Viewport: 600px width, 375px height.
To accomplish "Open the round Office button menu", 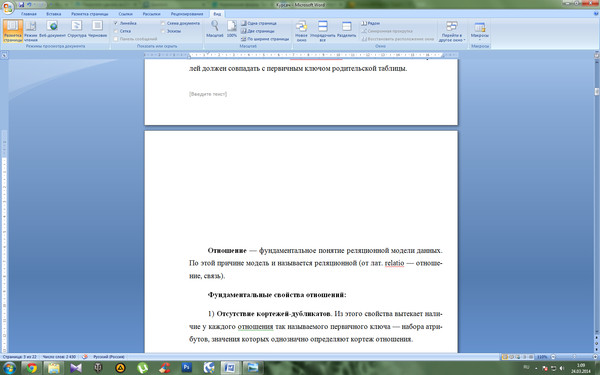I will [x=8, y=8].
